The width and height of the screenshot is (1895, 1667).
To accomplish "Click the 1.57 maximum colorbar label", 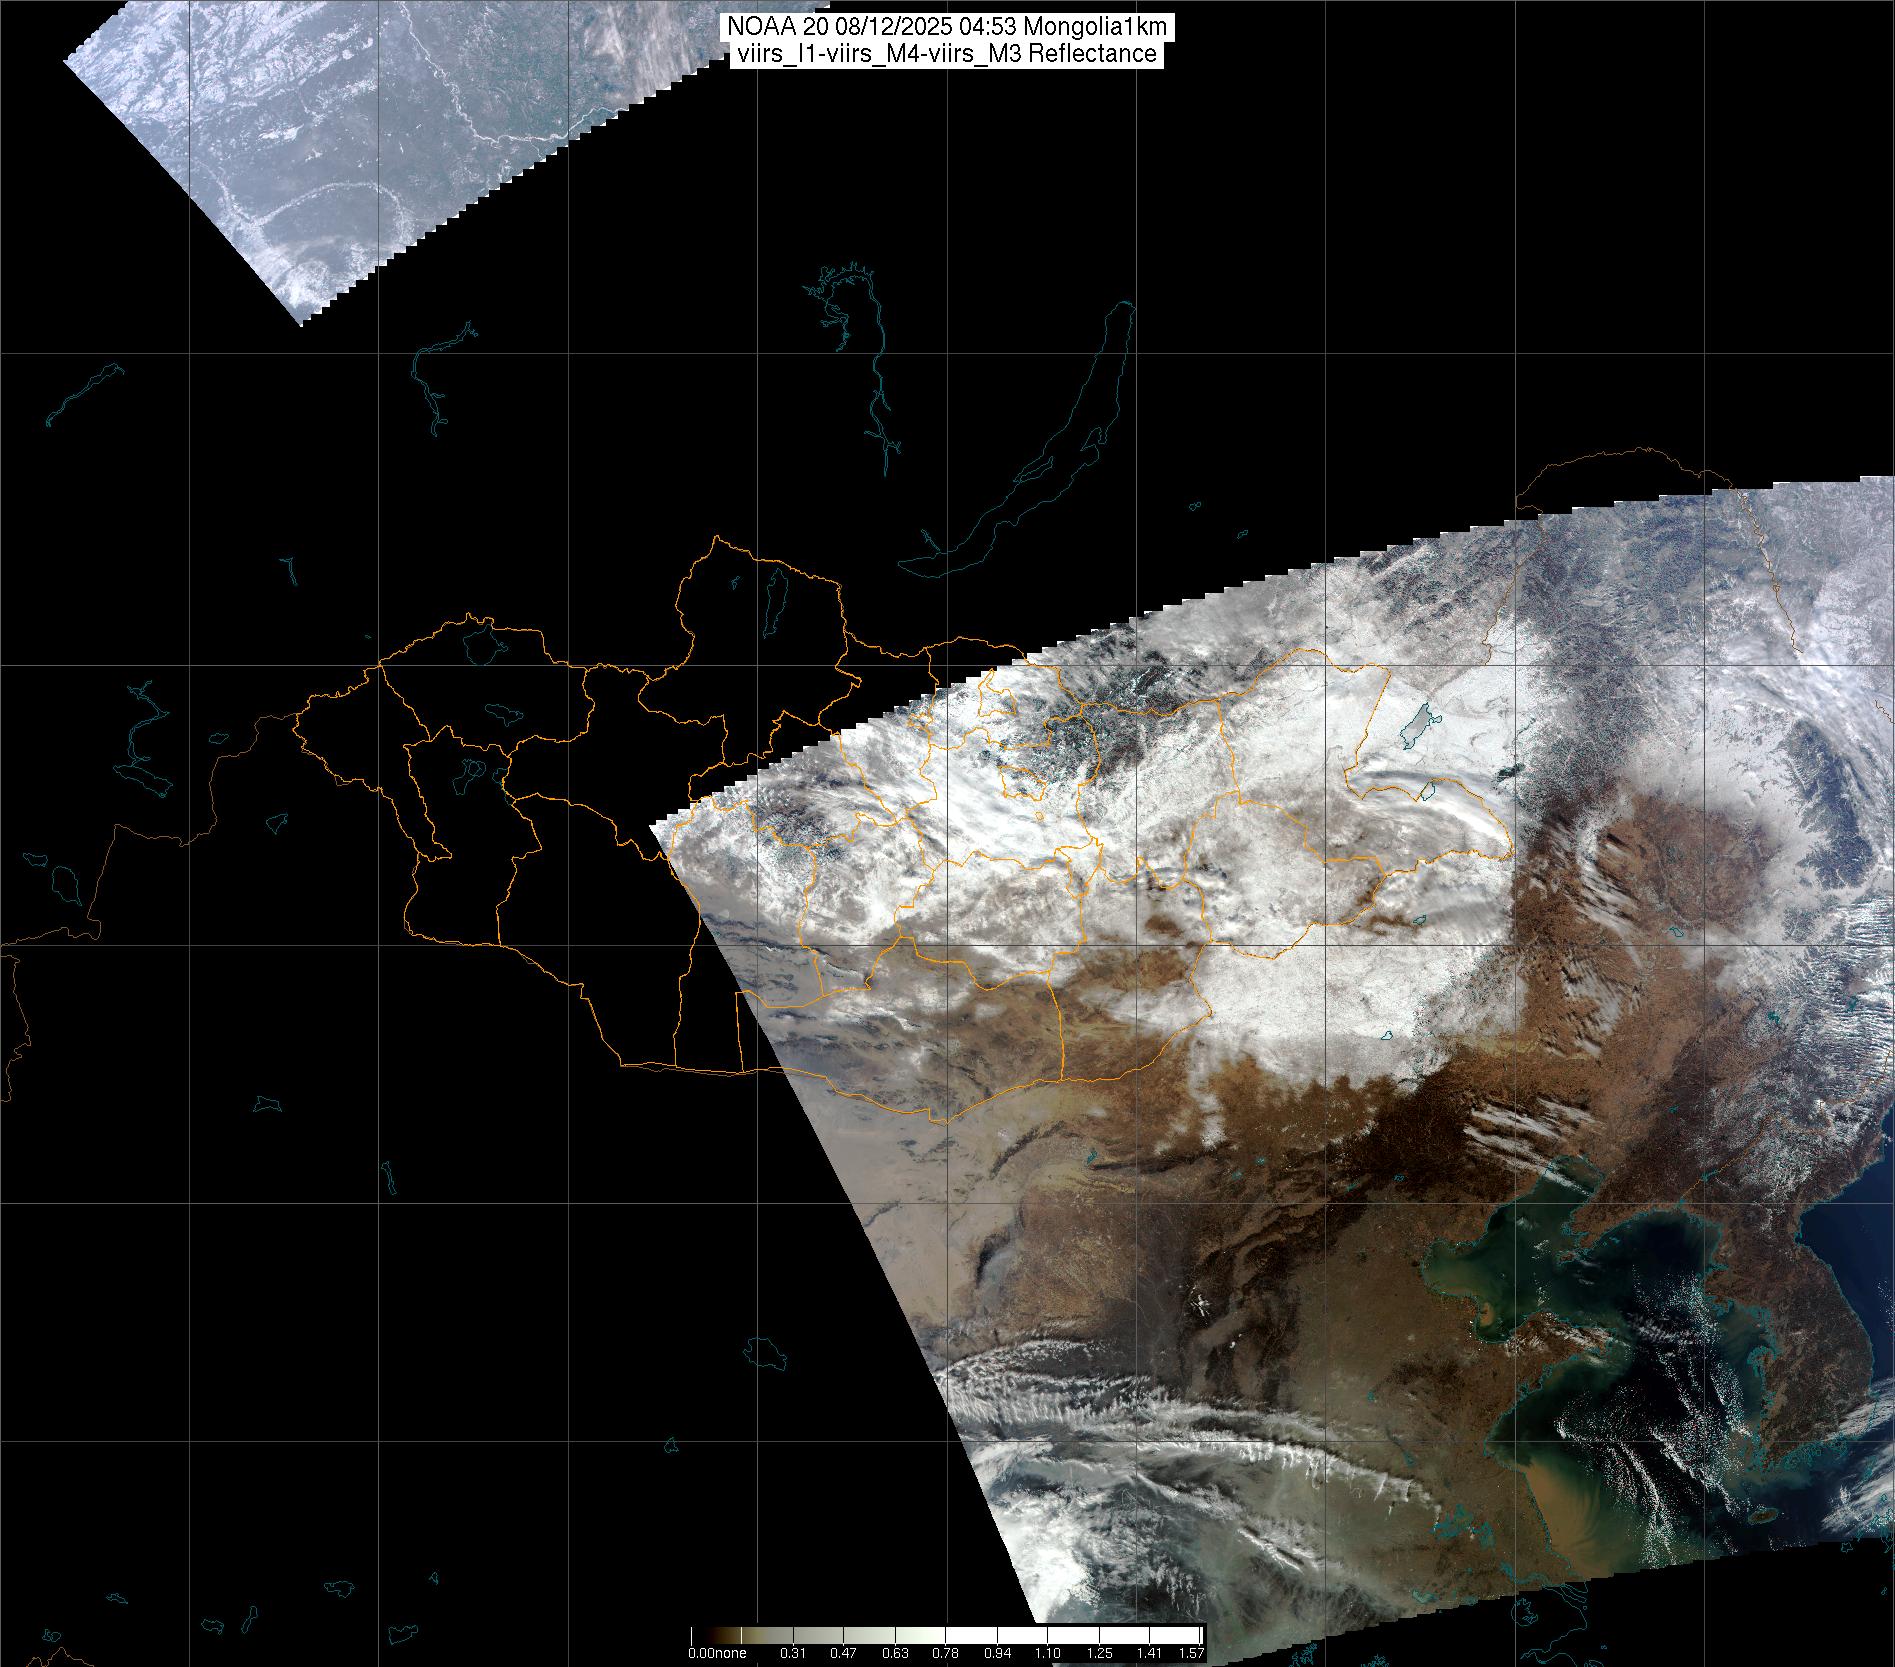I will pos(1190,1653).
